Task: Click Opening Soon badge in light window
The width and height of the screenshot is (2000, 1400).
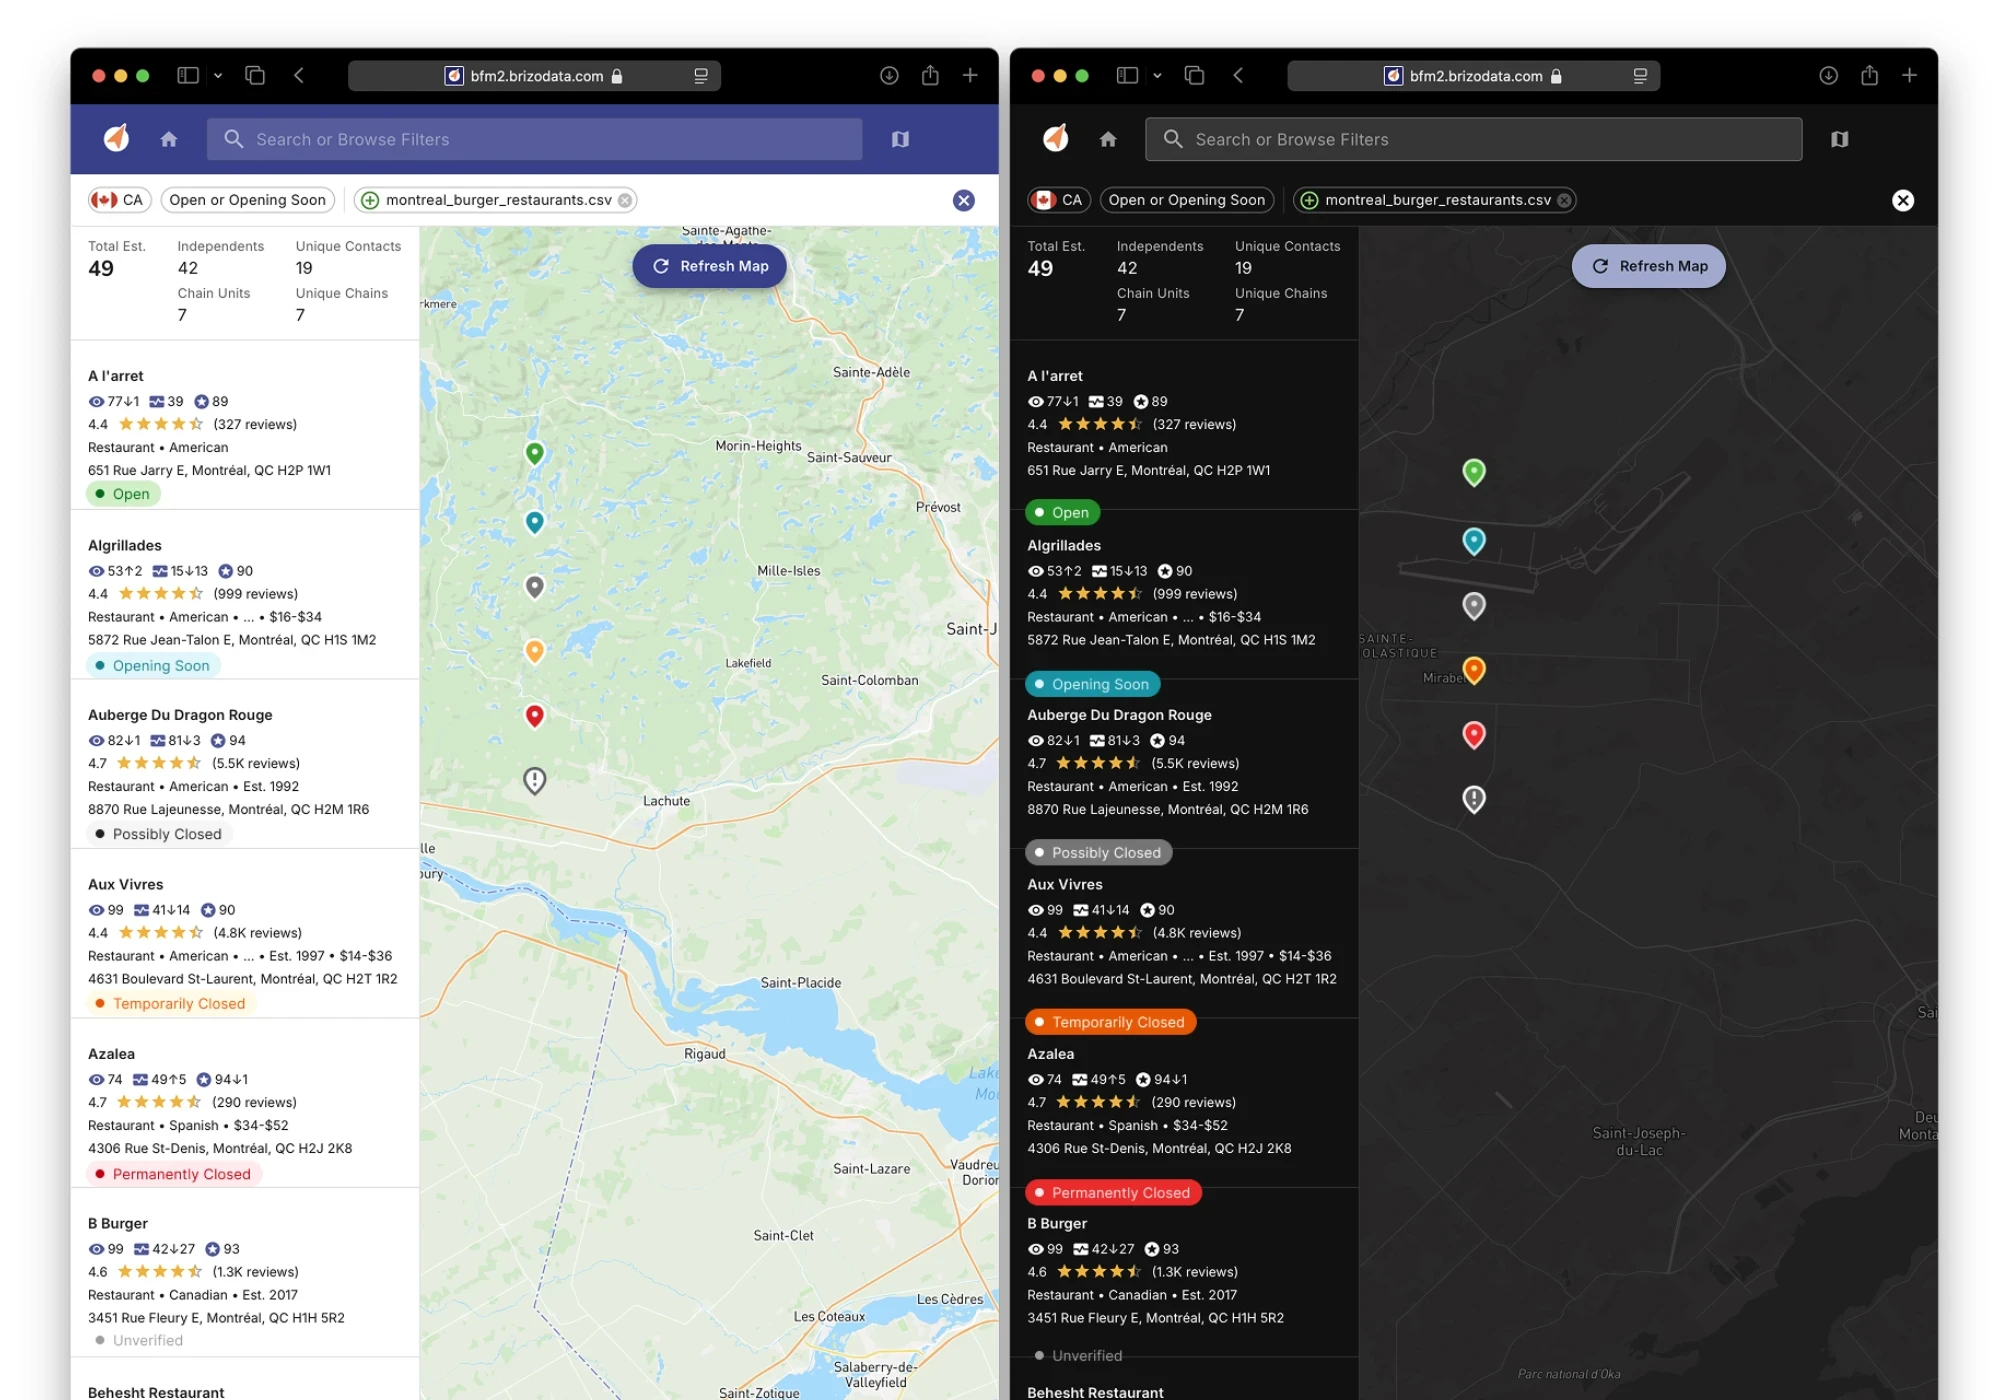Action: click(x=153, y=666)
